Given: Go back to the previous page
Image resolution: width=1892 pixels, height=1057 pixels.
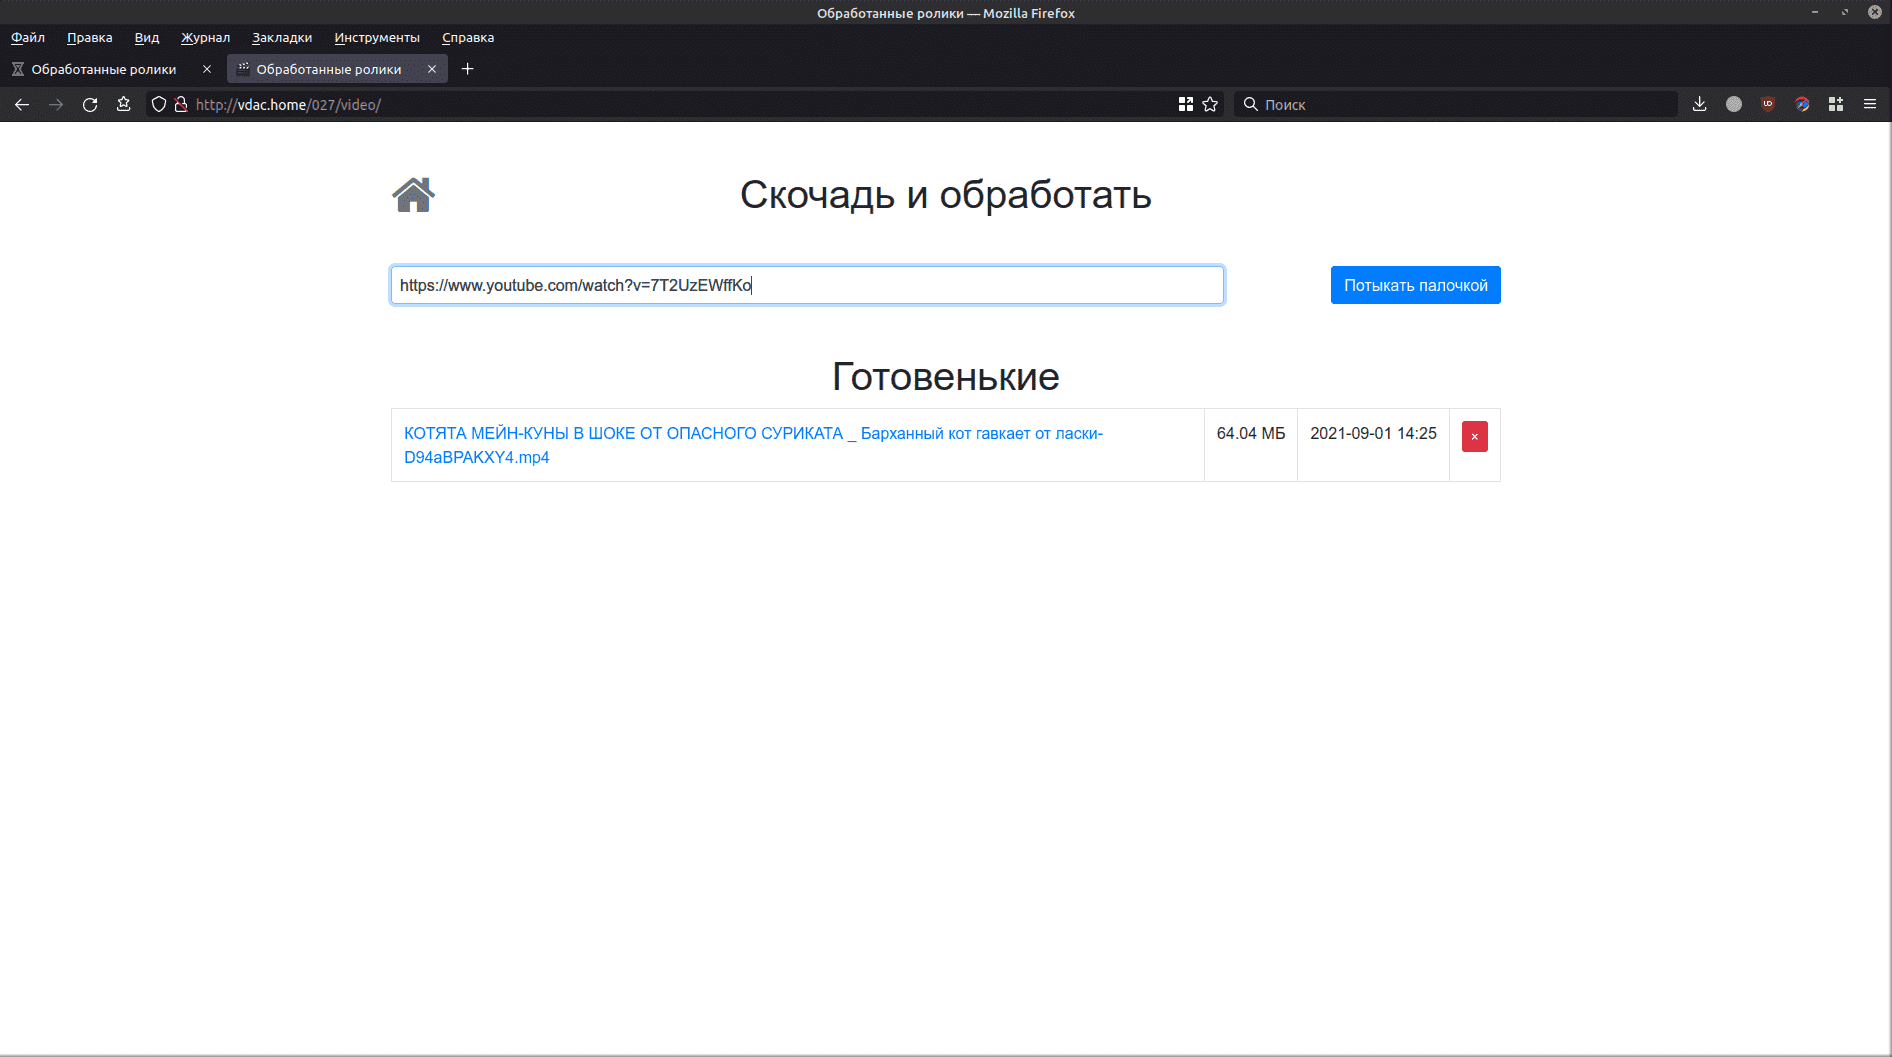Looking at the screenshot, I should pyautogui.click(x=22, y=105).
